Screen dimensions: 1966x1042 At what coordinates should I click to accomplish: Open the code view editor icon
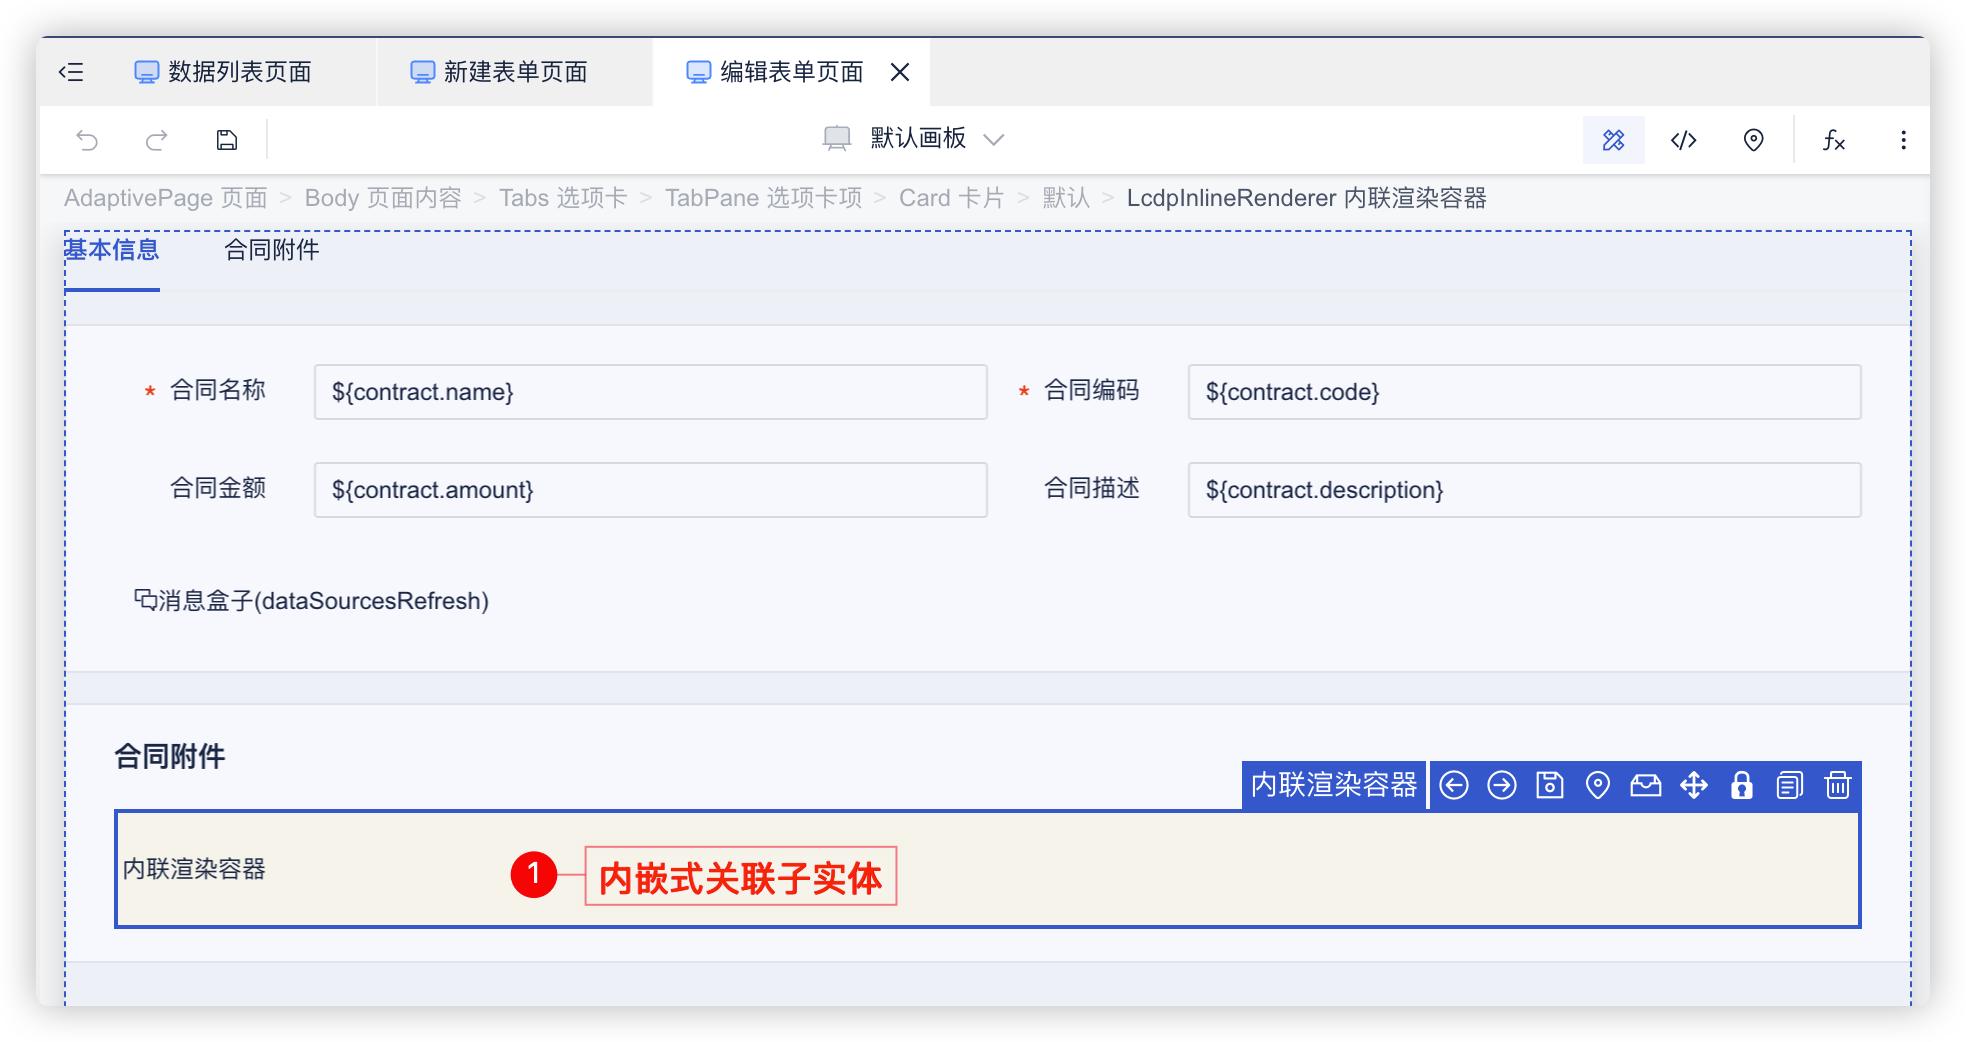click(x=1683, y=140)
